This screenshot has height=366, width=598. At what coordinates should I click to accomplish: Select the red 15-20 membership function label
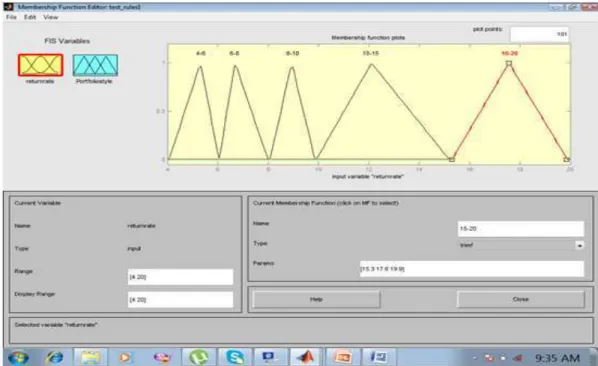click(510, 53)
